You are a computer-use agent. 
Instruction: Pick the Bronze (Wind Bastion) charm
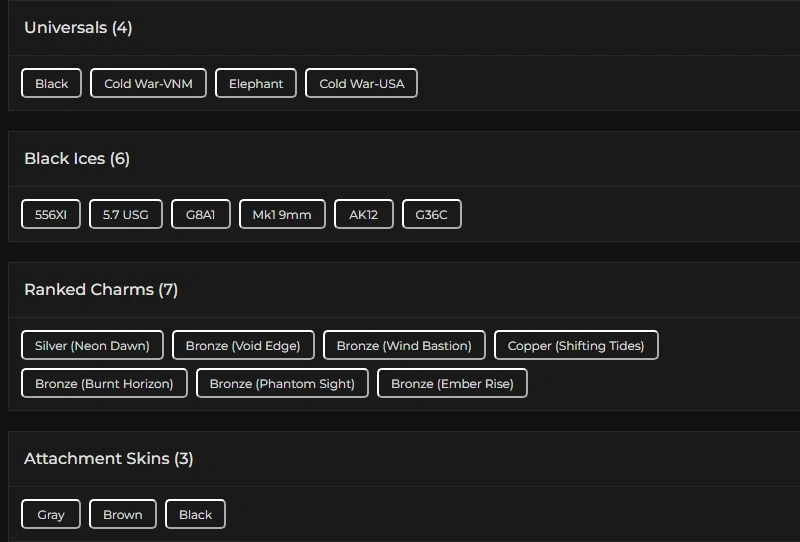click(404, 346)
